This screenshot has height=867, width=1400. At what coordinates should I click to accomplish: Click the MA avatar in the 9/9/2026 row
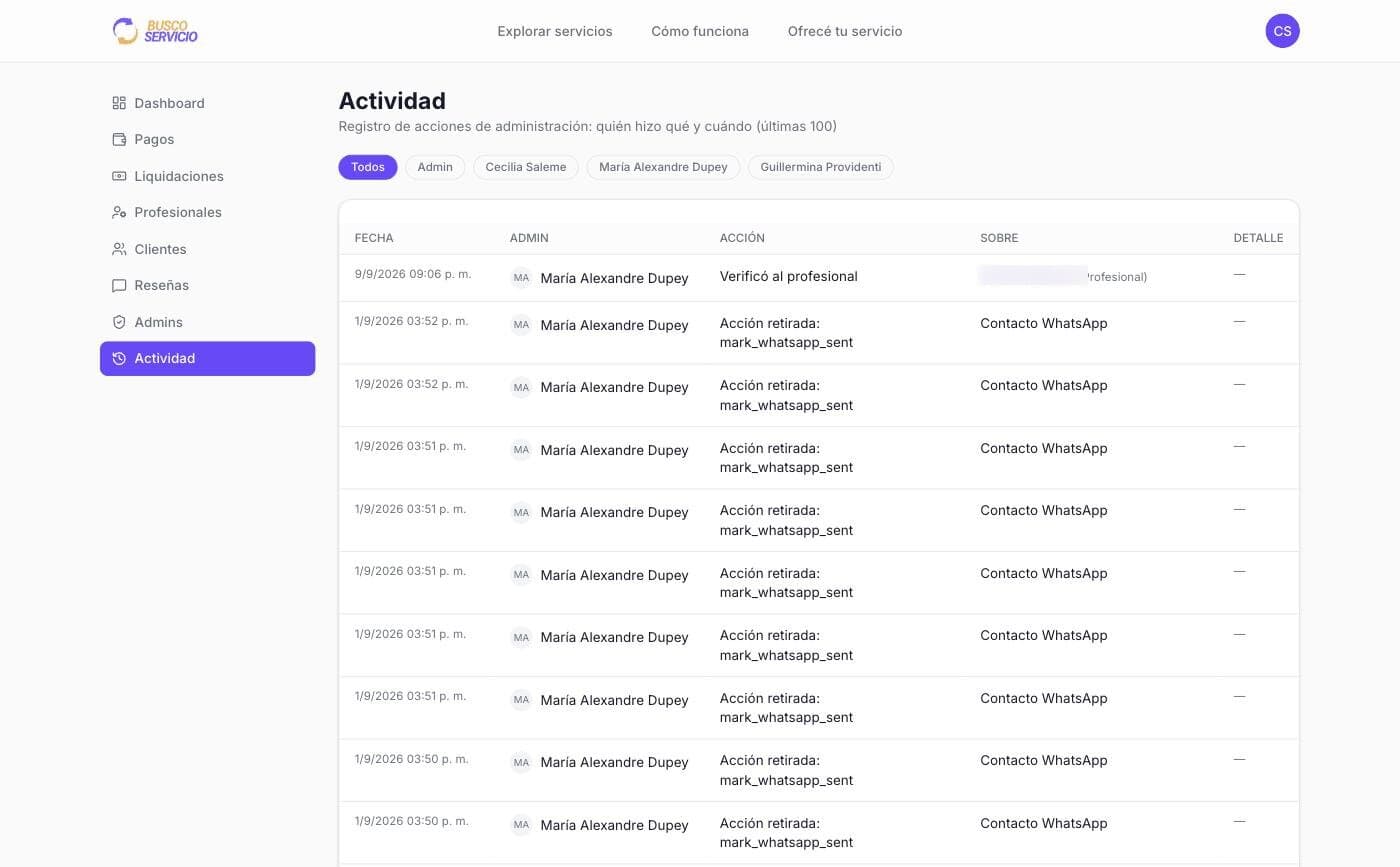pos(521,277)
